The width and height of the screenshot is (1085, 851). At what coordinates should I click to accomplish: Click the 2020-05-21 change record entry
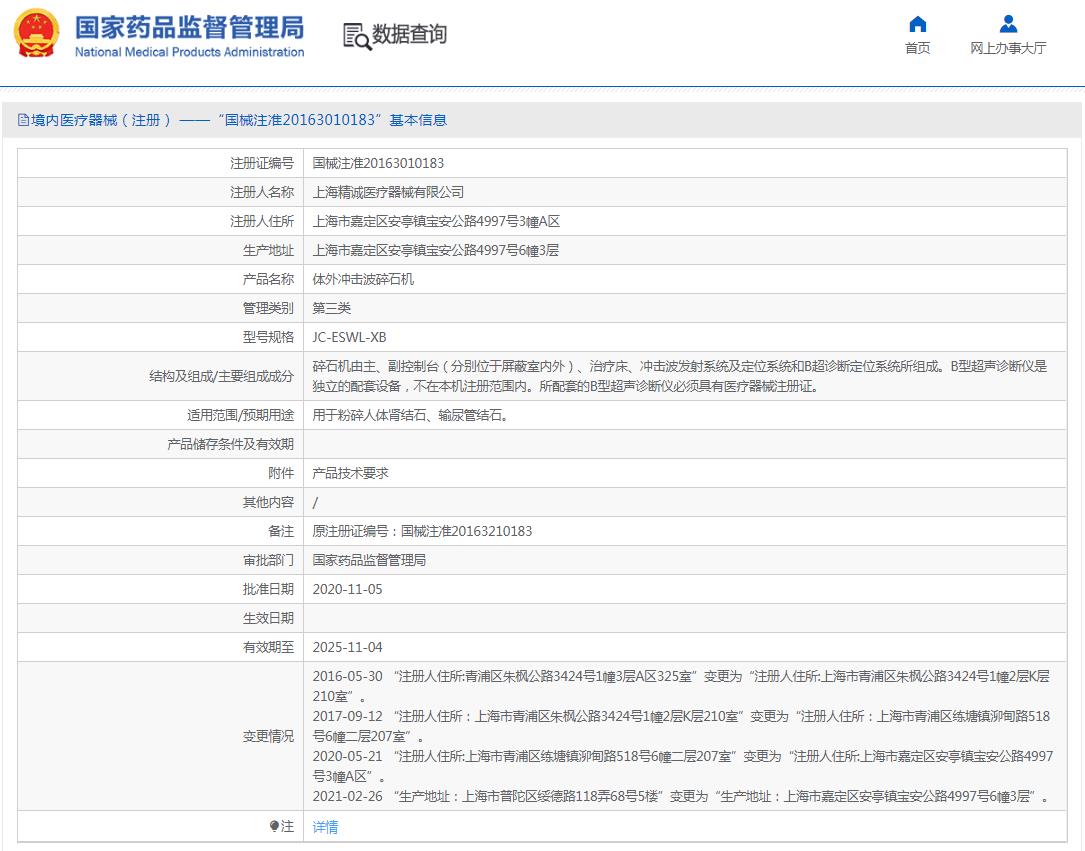(683, 767)
